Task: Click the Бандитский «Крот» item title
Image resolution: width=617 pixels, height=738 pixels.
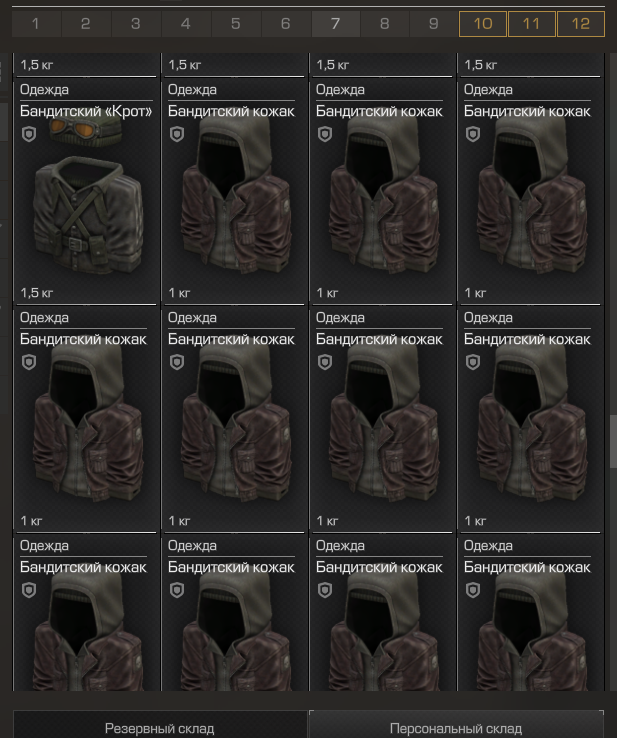Action: (86, 111)
